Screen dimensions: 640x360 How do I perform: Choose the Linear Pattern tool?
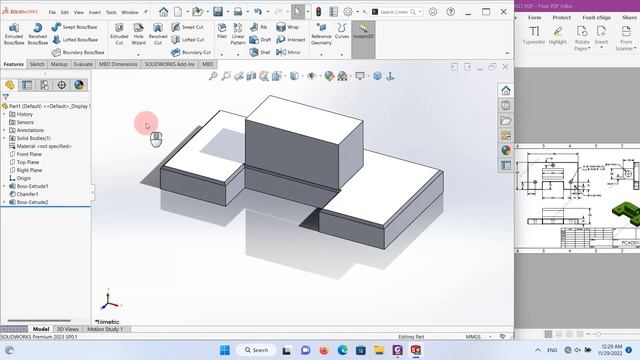tap(238, 33)
